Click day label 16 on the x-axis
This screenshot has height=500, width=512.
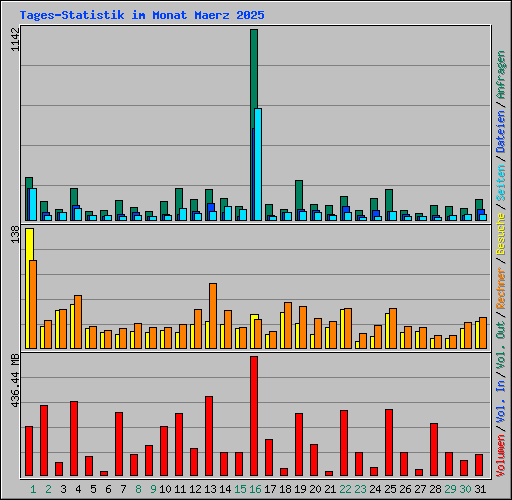(x=255, y=489)
